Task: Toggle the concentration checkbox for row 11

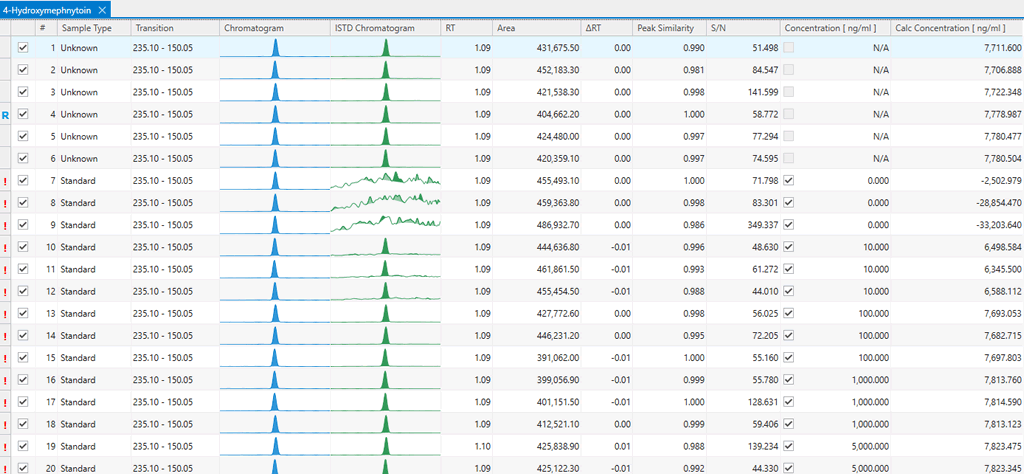Action: click(x=789, y=268)
